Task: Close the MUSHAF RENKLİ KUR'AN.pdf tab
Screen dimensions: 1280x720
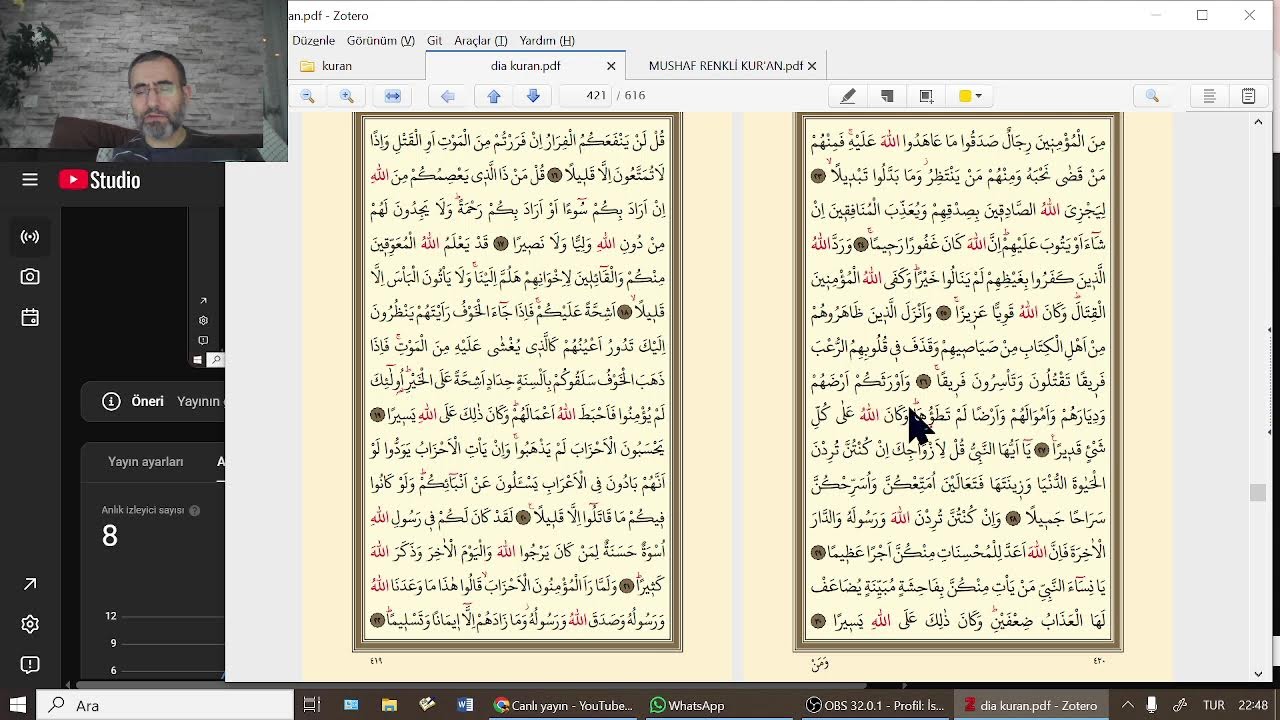Action: 812,66
